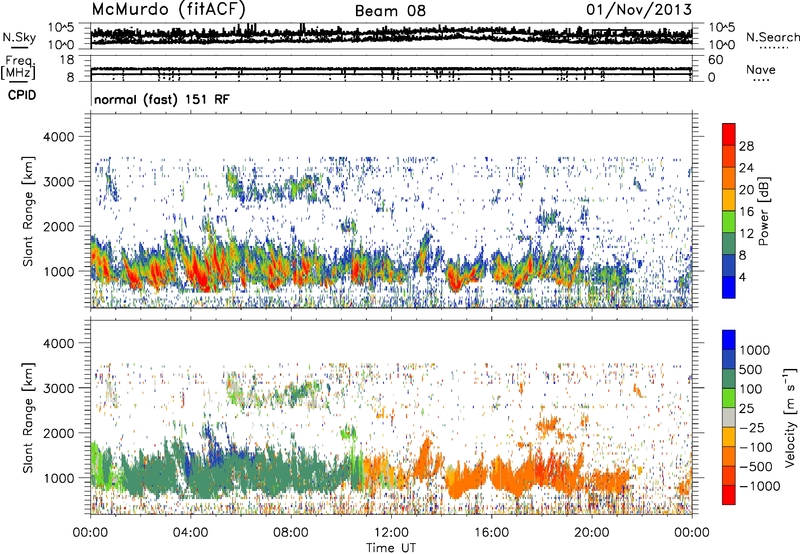This screenshot has width=800, height=554.
Task: Click the "2000" tick on the velocity panel
Action: coord(60,433)
